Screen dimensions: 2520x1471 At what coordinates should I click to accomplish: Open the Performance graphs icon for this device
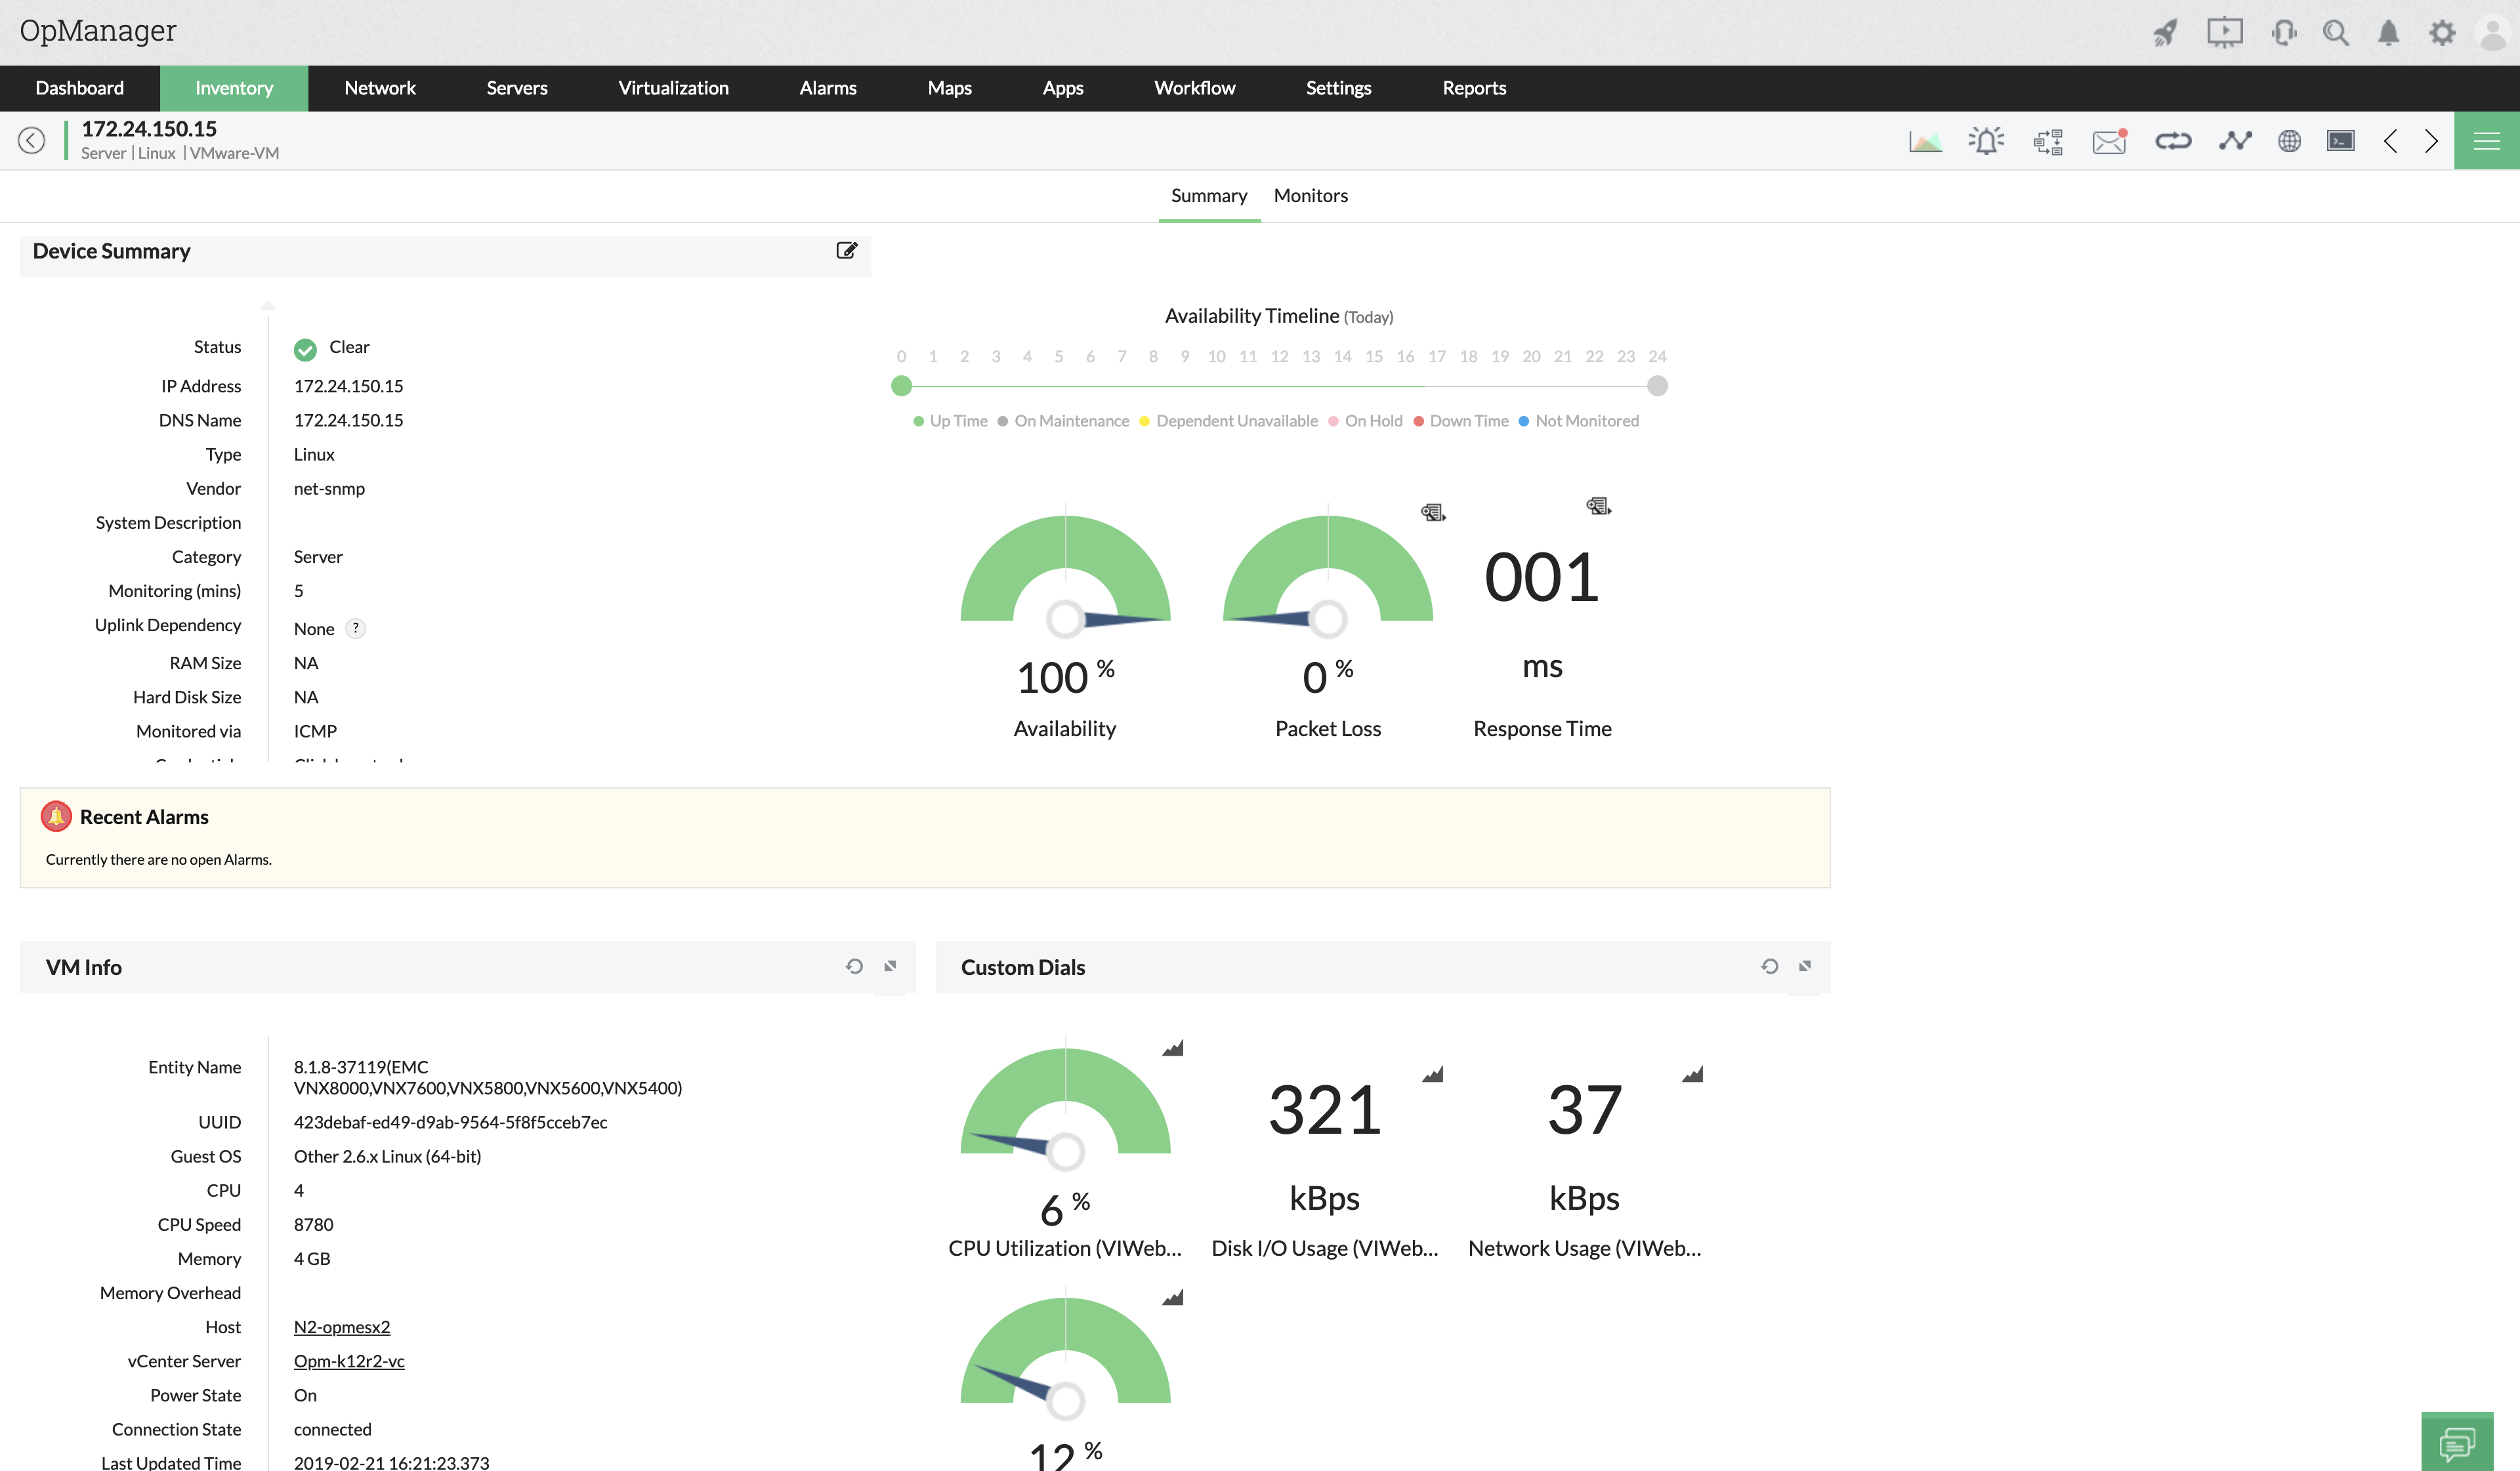click(x=1925, y=140)
